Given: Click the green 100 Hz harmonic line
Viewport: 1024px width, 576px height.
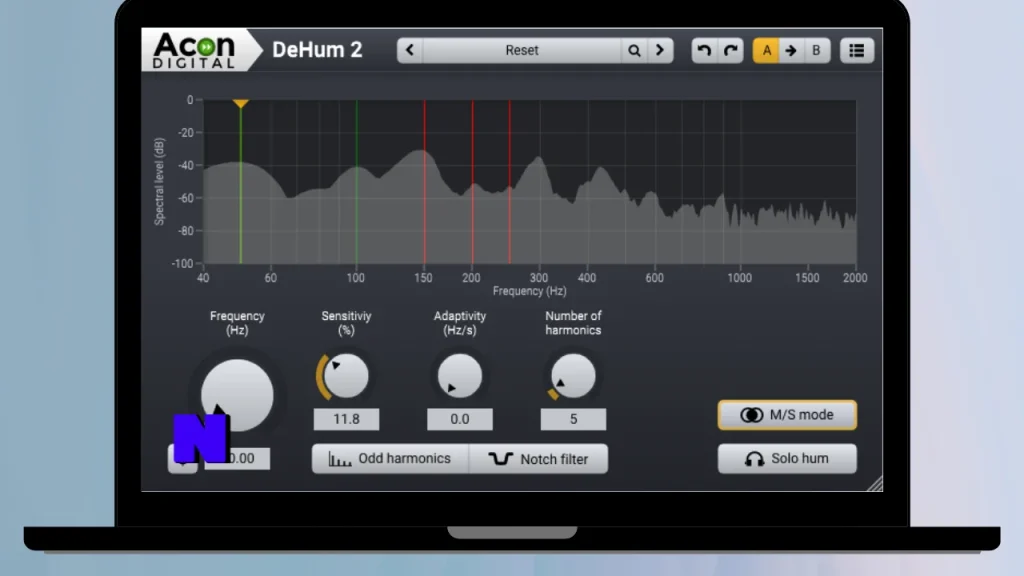Looking at the screenshot, I should click(x=356, y=182).
